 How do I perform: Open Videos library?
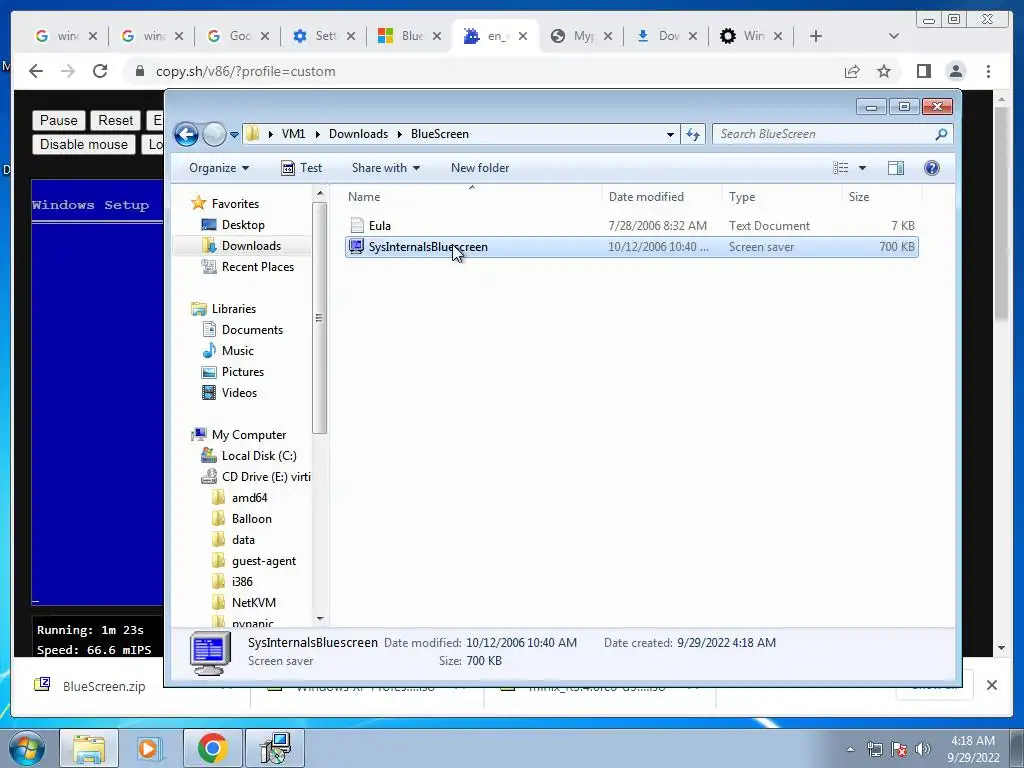tap(229, 392)
